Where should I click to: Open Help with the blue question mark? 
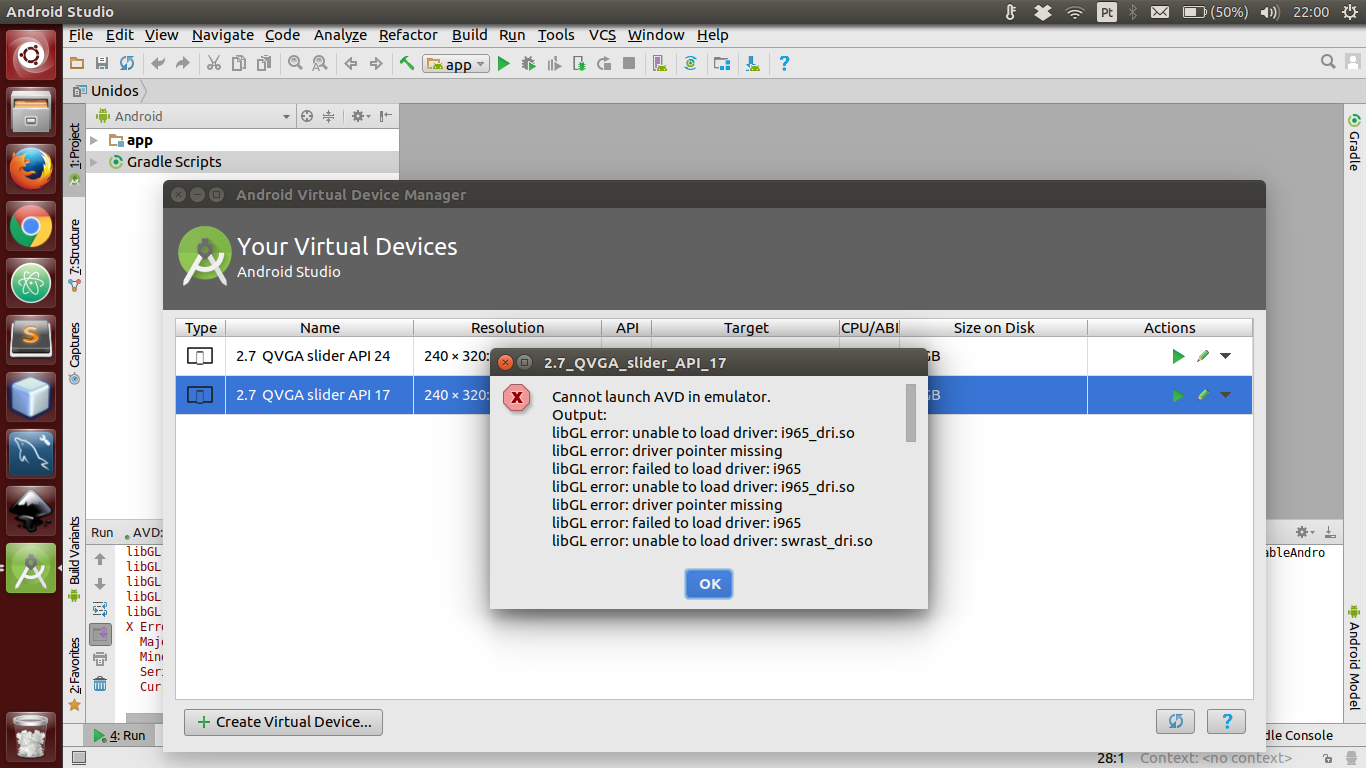click(784, 63)
